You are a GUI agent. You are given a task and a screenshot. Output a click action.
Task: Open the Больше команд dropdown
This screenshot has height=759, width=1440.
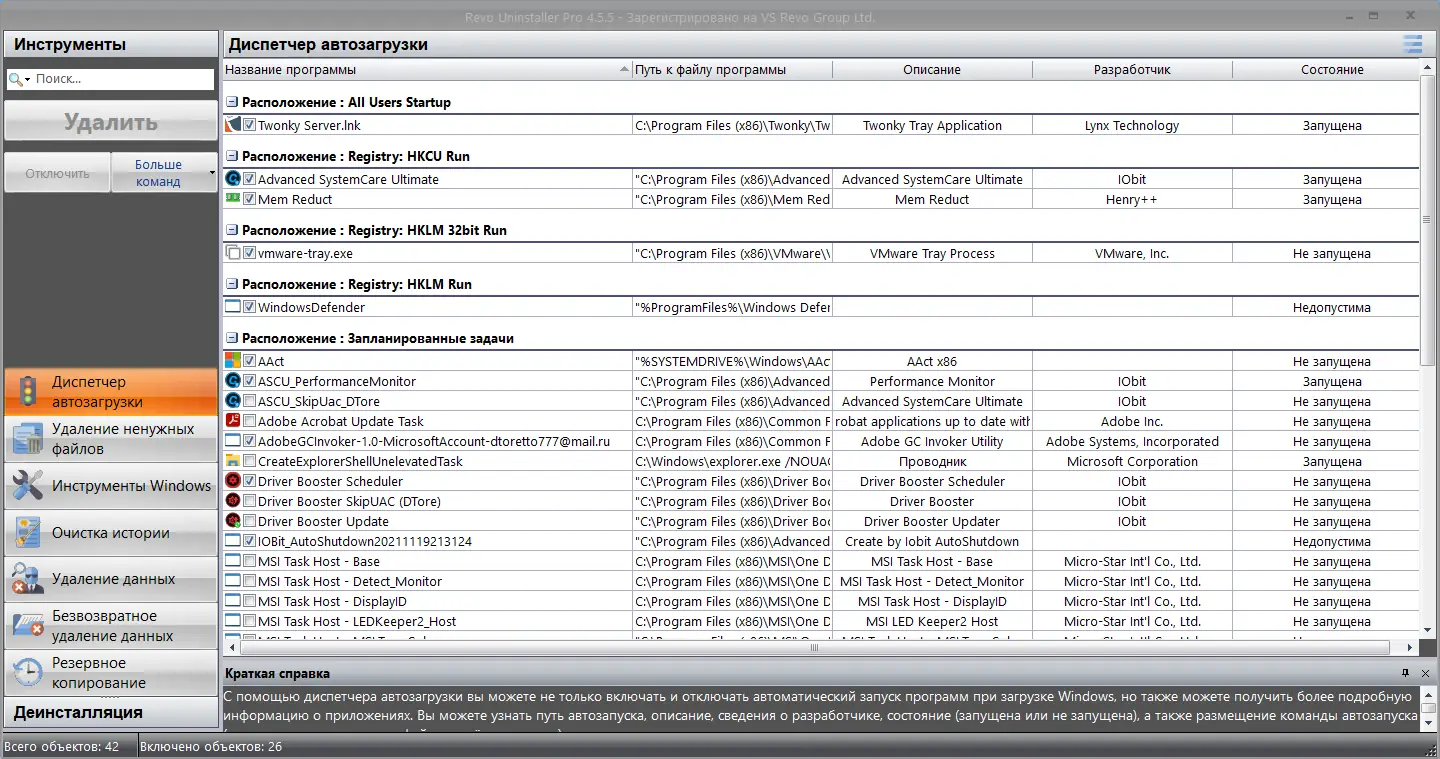click(163, 173)
